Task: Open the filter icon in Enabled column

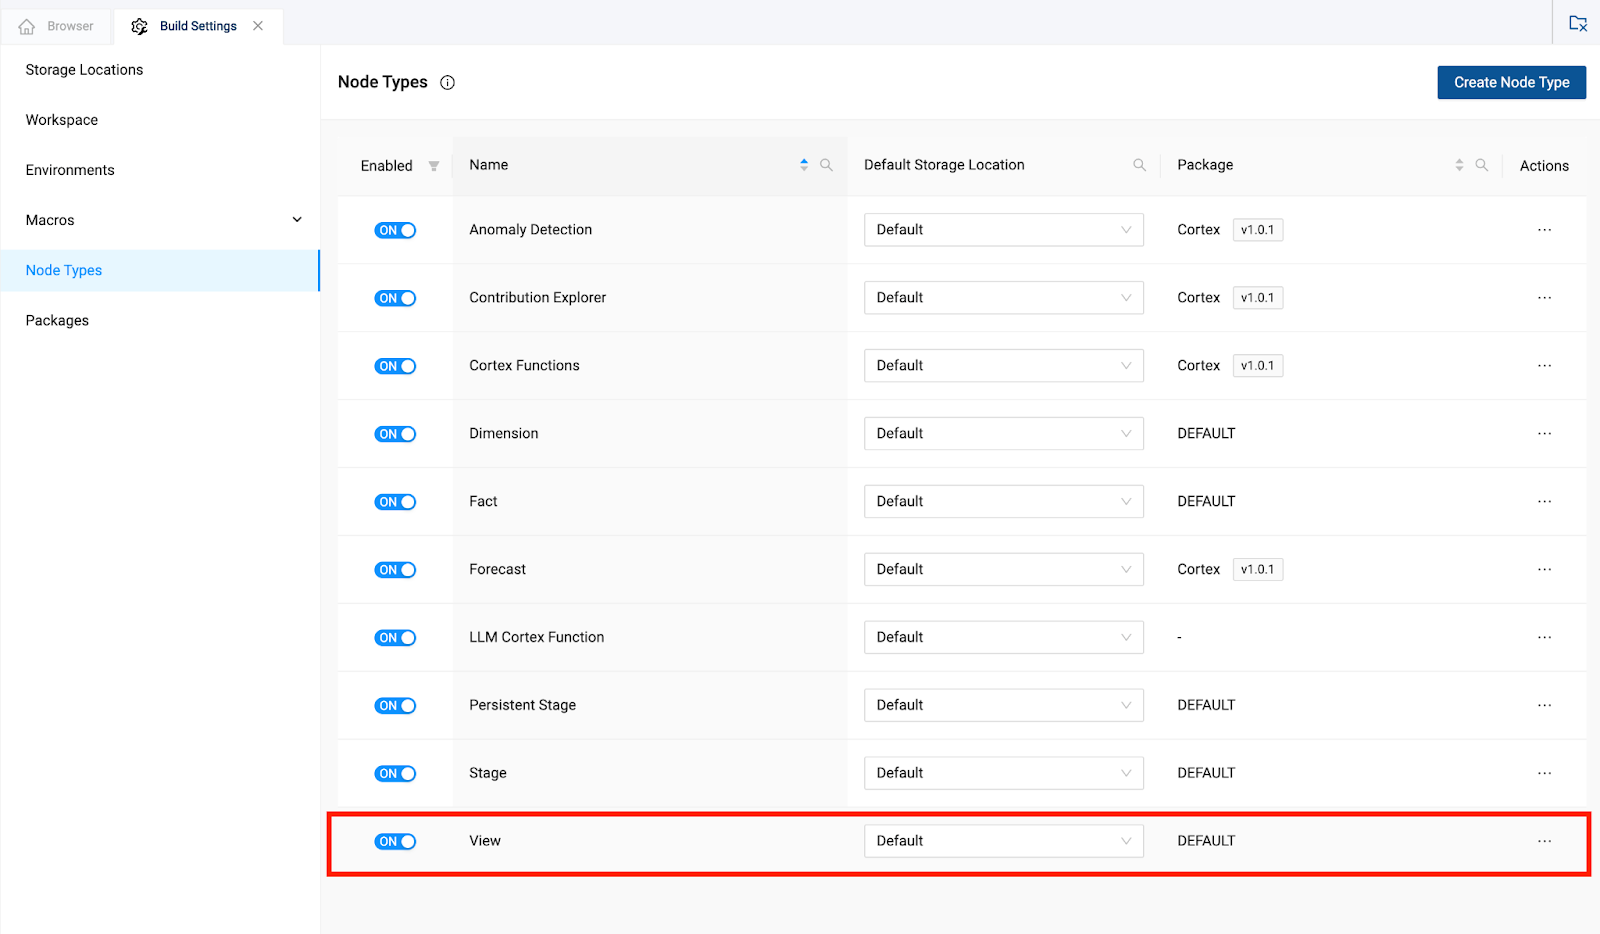Action: [433, 166]
